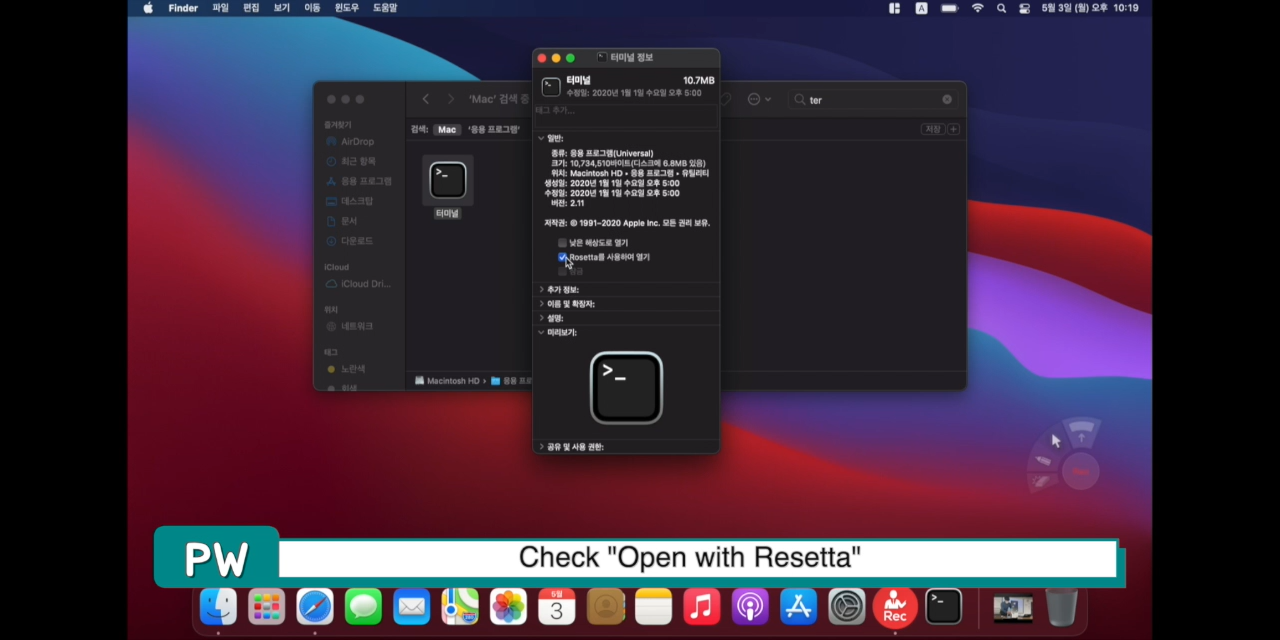Open the Apple menu

pyautogui.click(x=148, y=8)
